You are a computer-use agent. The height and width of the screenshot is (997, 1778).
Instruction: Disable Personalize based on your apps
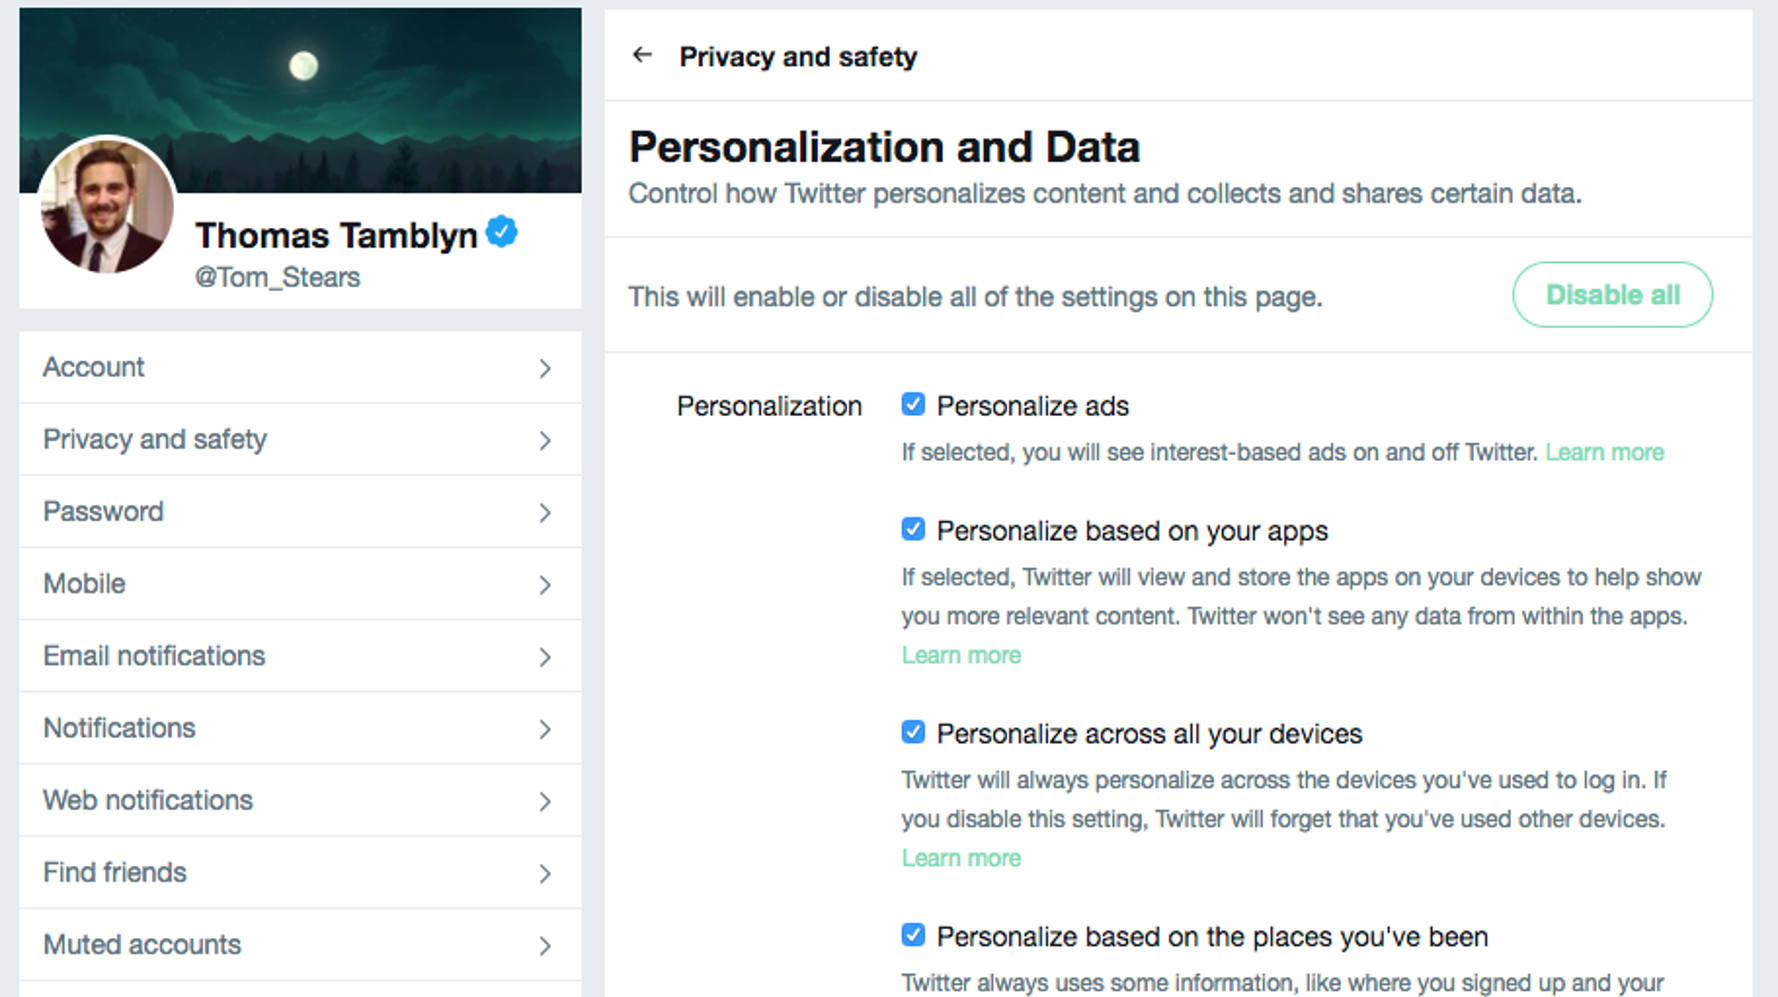click(912, 529)
